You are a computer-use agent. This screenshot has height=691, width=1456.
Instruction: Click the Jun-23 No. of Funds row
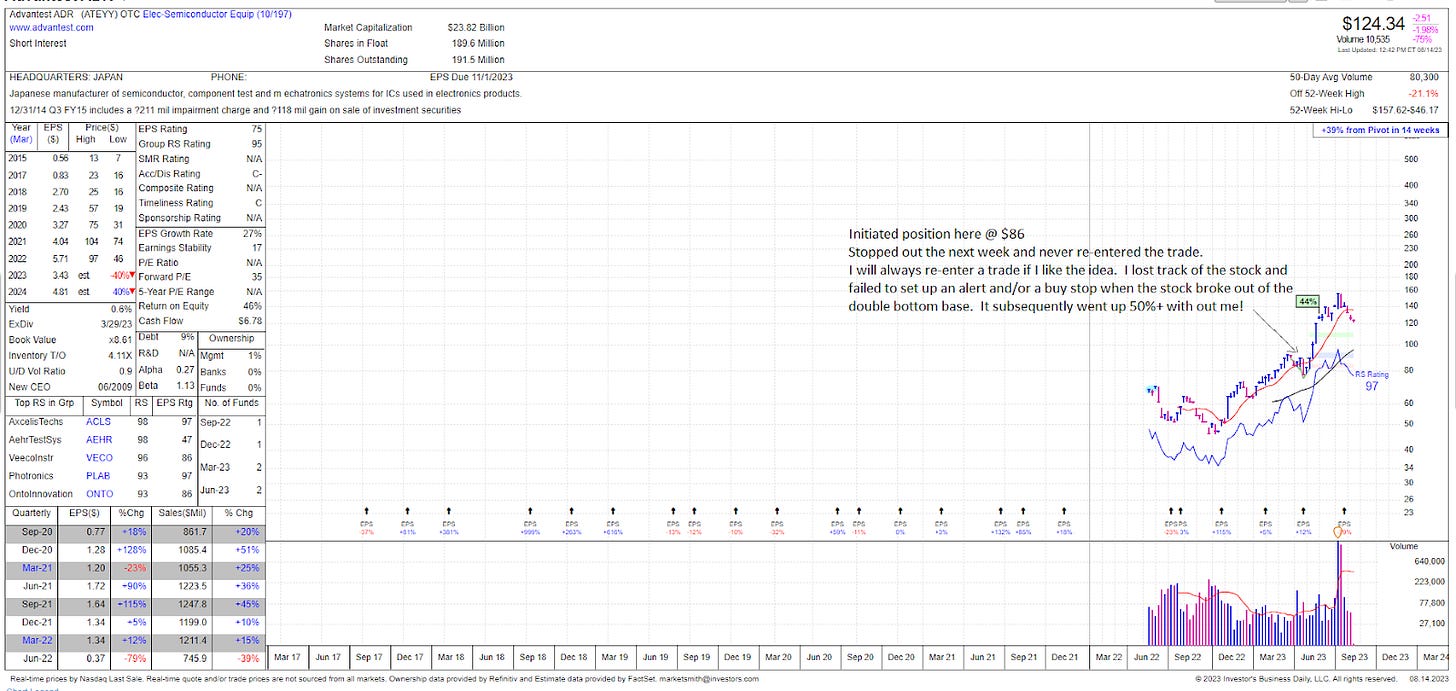pyautogui.click(x=232, y=489)
